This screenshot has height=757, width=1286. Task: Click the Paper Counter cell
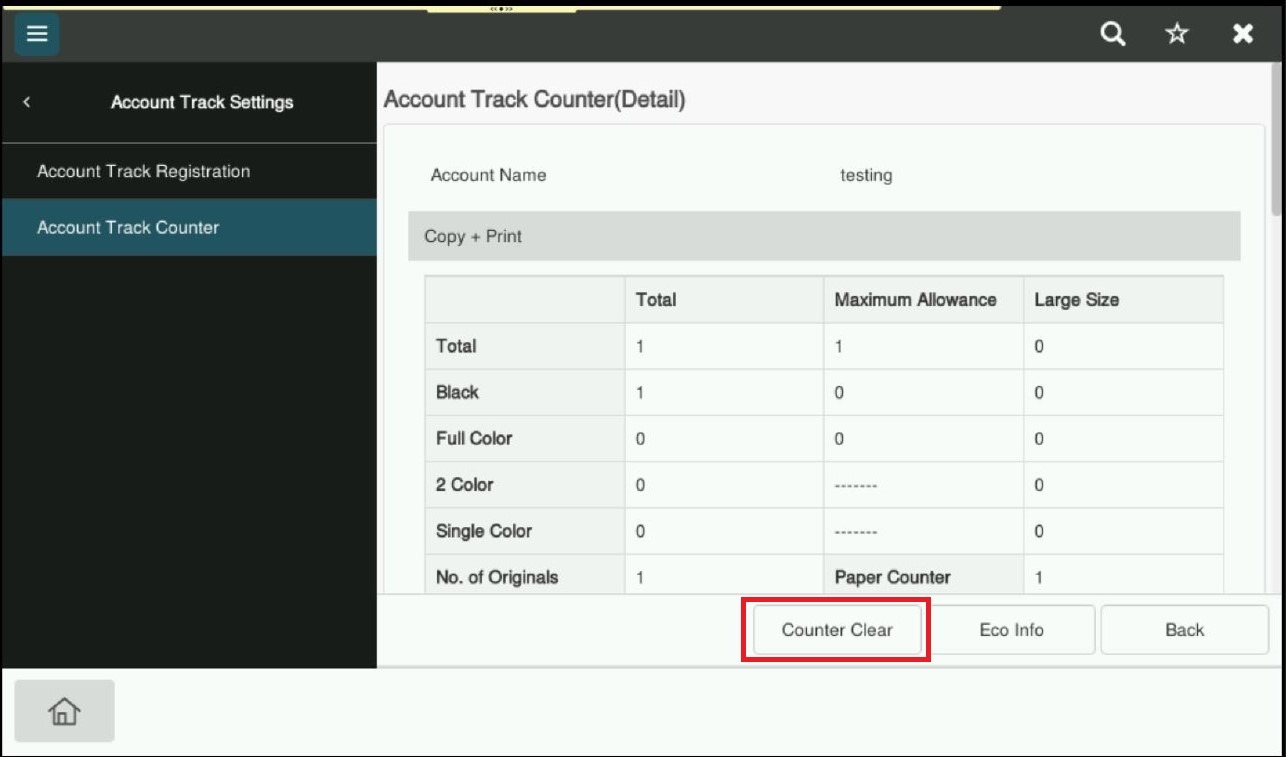pyautogui.click(x=892, y=577)
